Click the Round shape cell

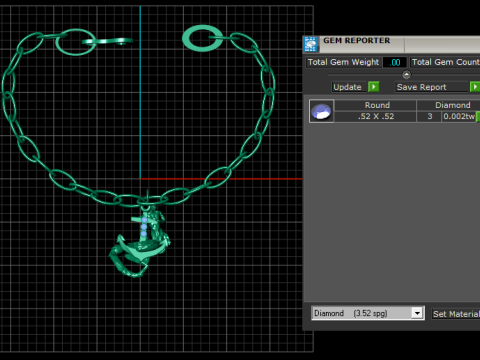376,105
